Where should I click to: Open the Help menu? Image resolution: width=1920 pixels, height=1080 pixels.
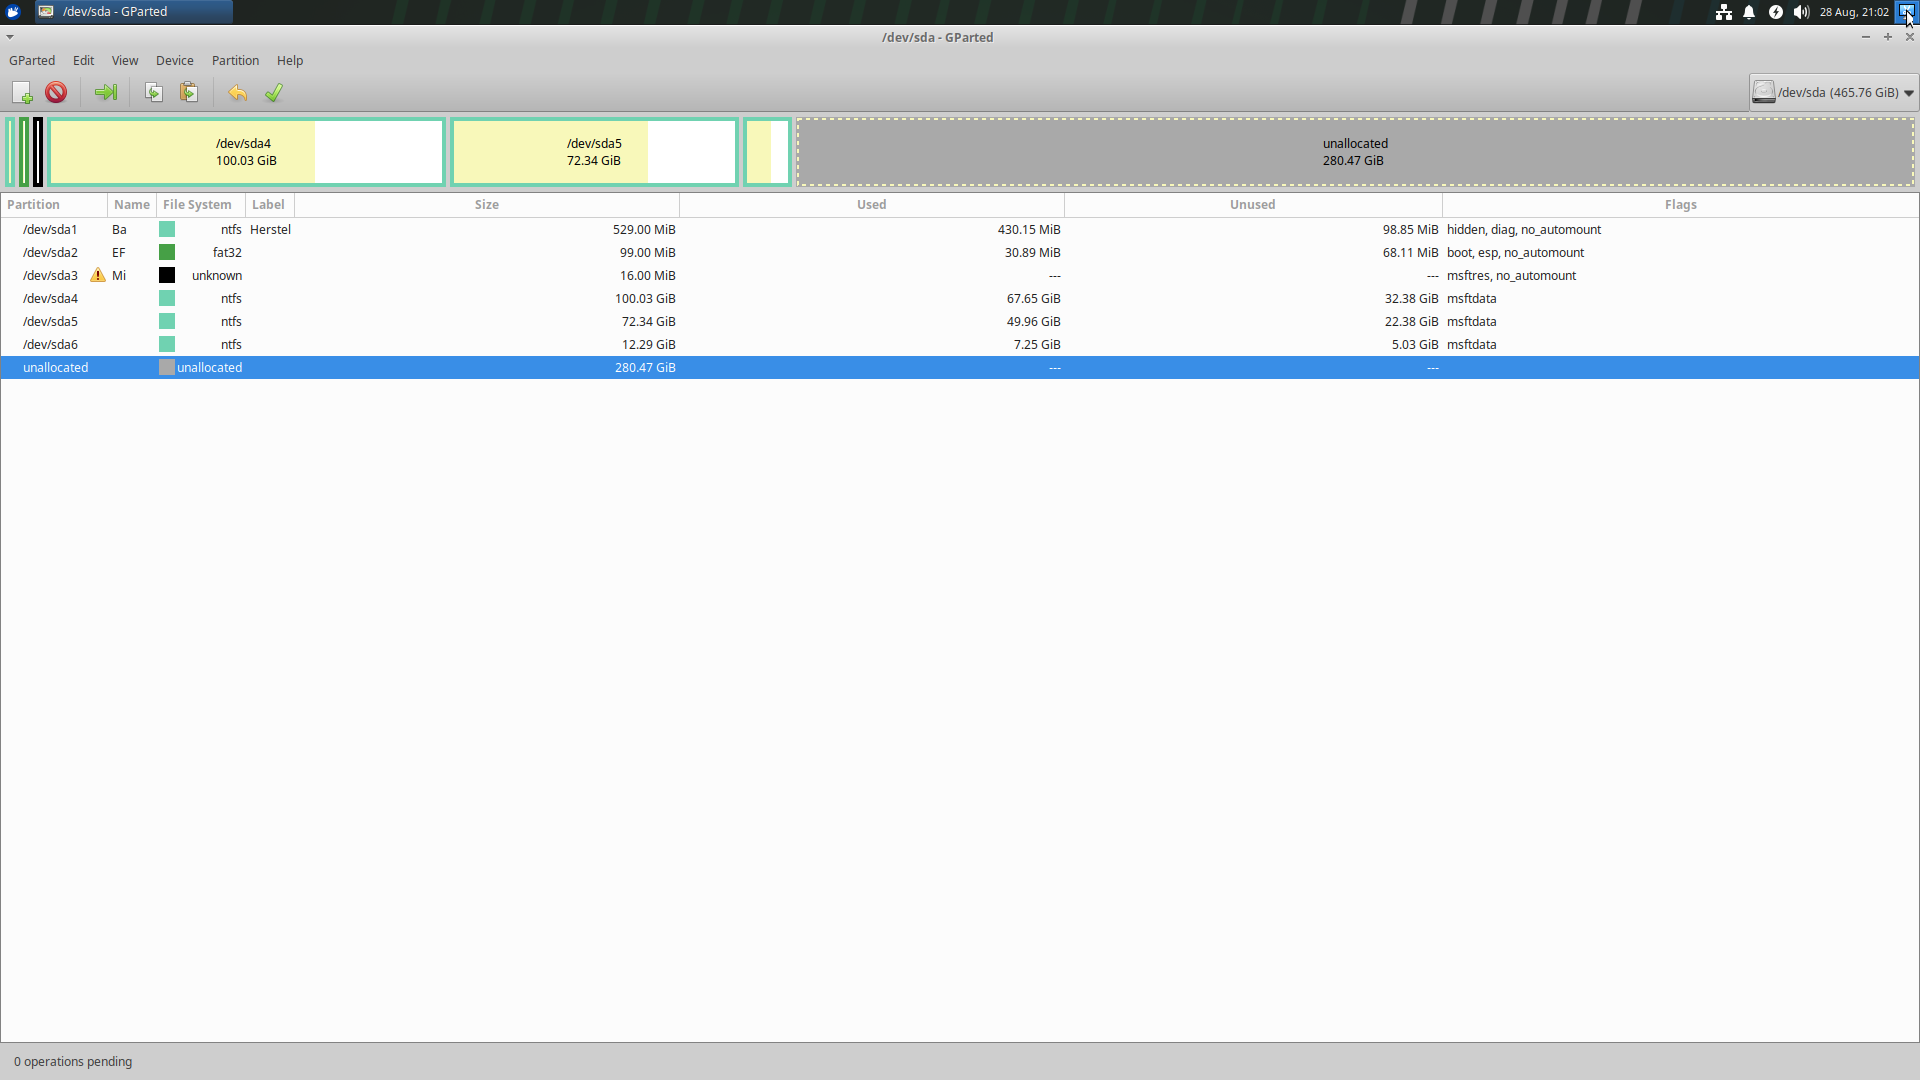(290, 61)
